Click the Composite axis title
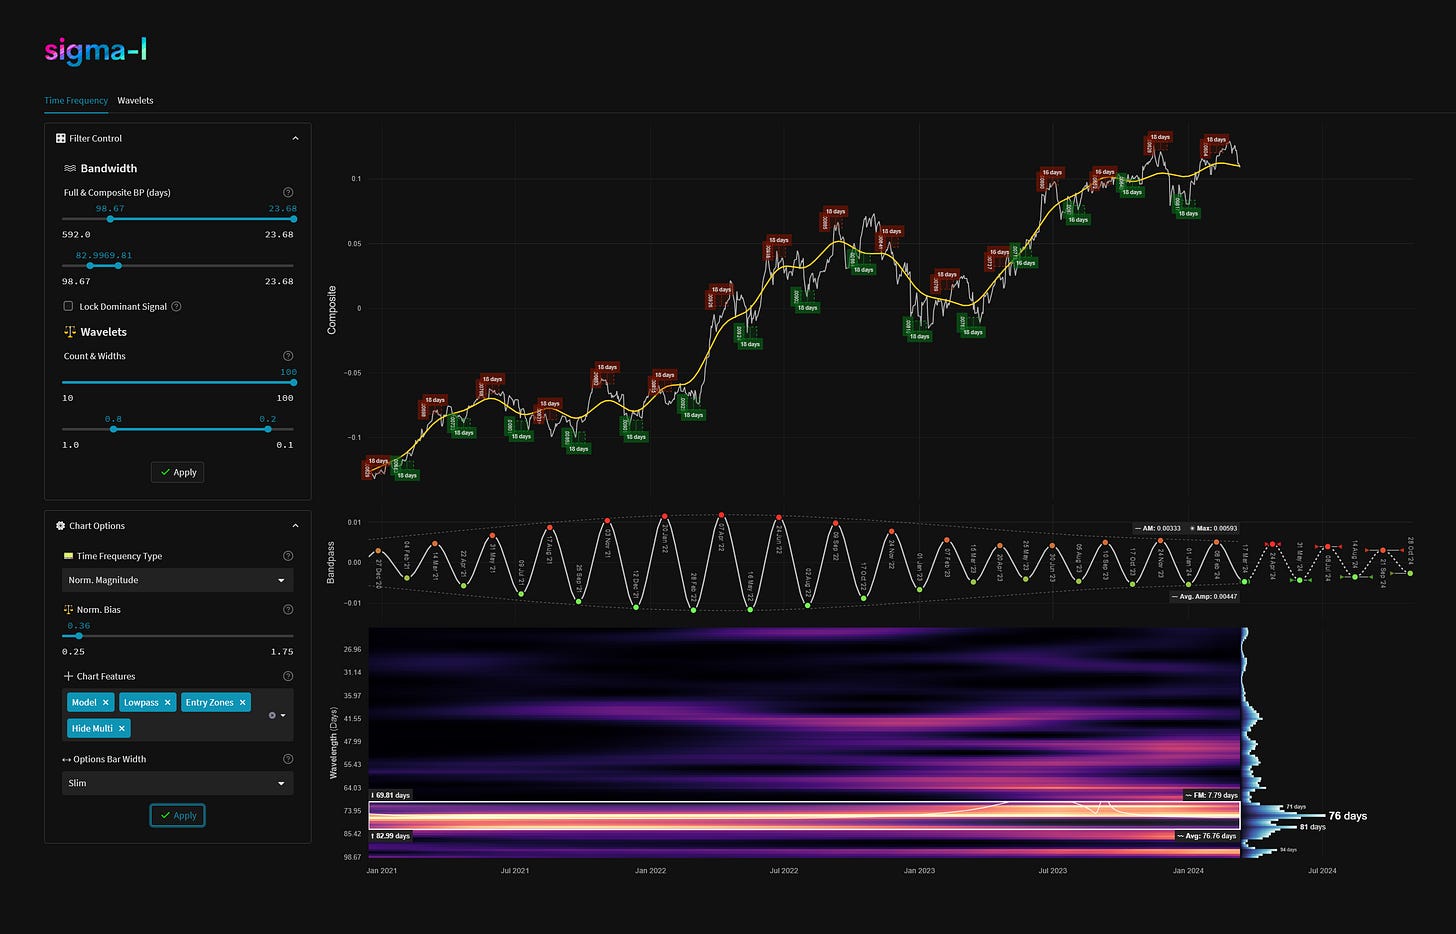Viewport: 1456px width, 934px height. (332, 309)
